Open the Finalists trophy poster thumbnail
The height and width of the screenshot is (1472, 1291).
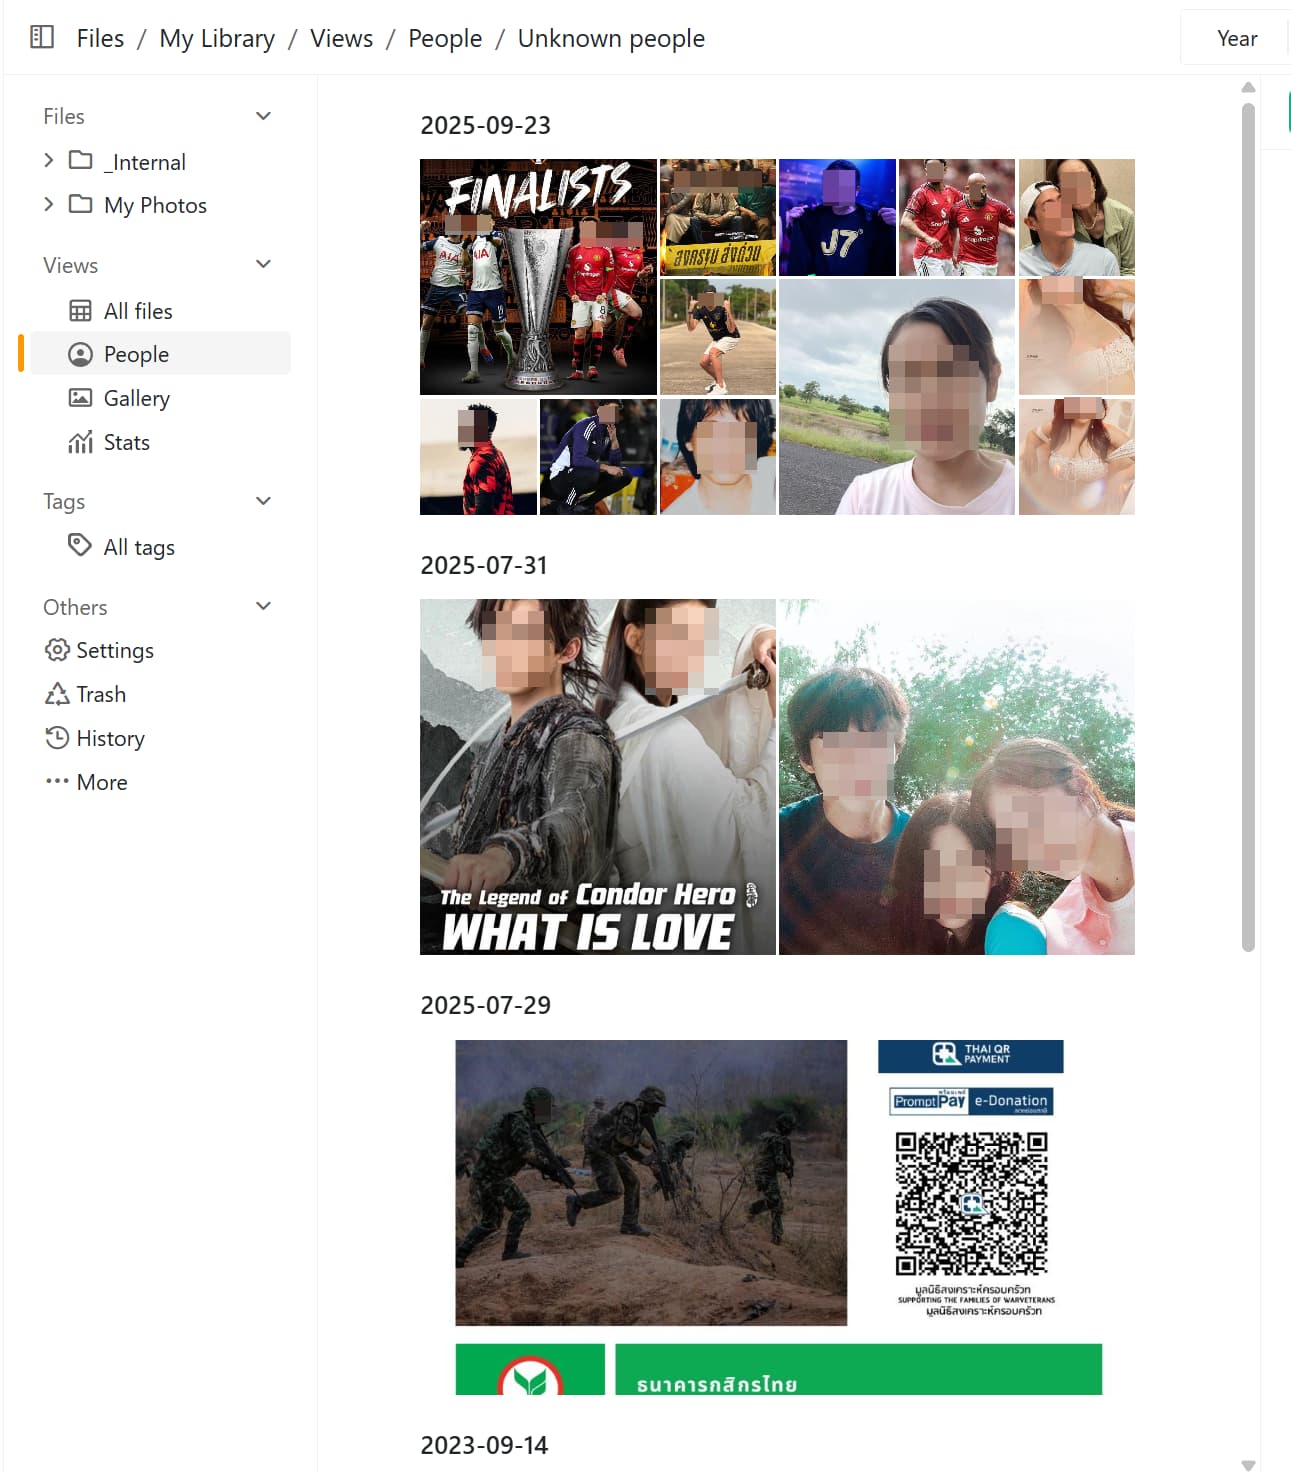click(x=538, y=276)
